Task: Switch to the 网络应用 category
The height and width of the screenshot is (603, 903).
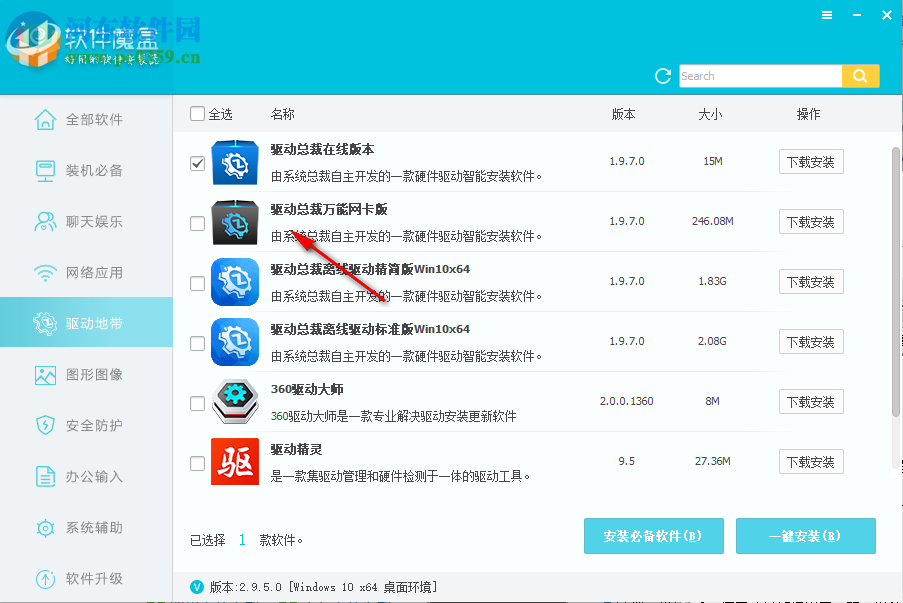Action: (x=86, y=272)
